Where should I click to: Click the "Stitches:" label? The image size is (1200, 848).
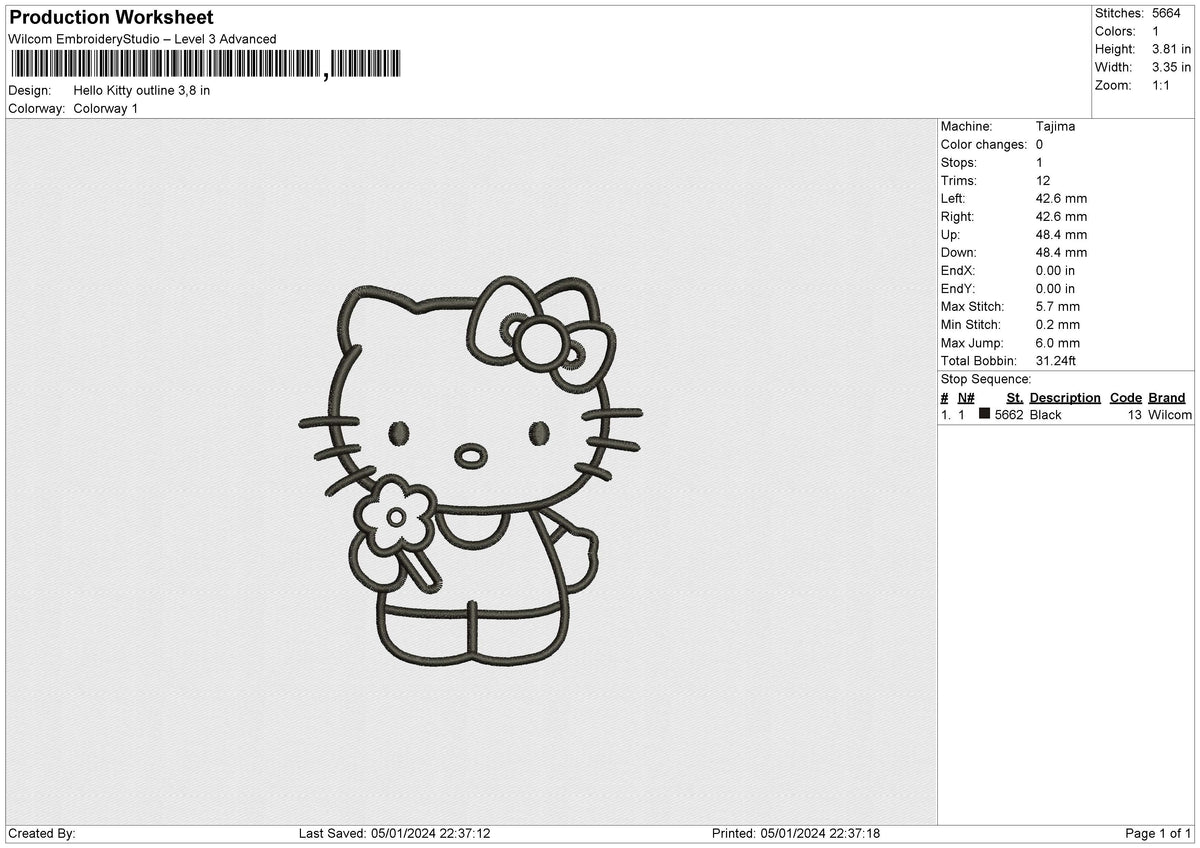(1119, 13)
